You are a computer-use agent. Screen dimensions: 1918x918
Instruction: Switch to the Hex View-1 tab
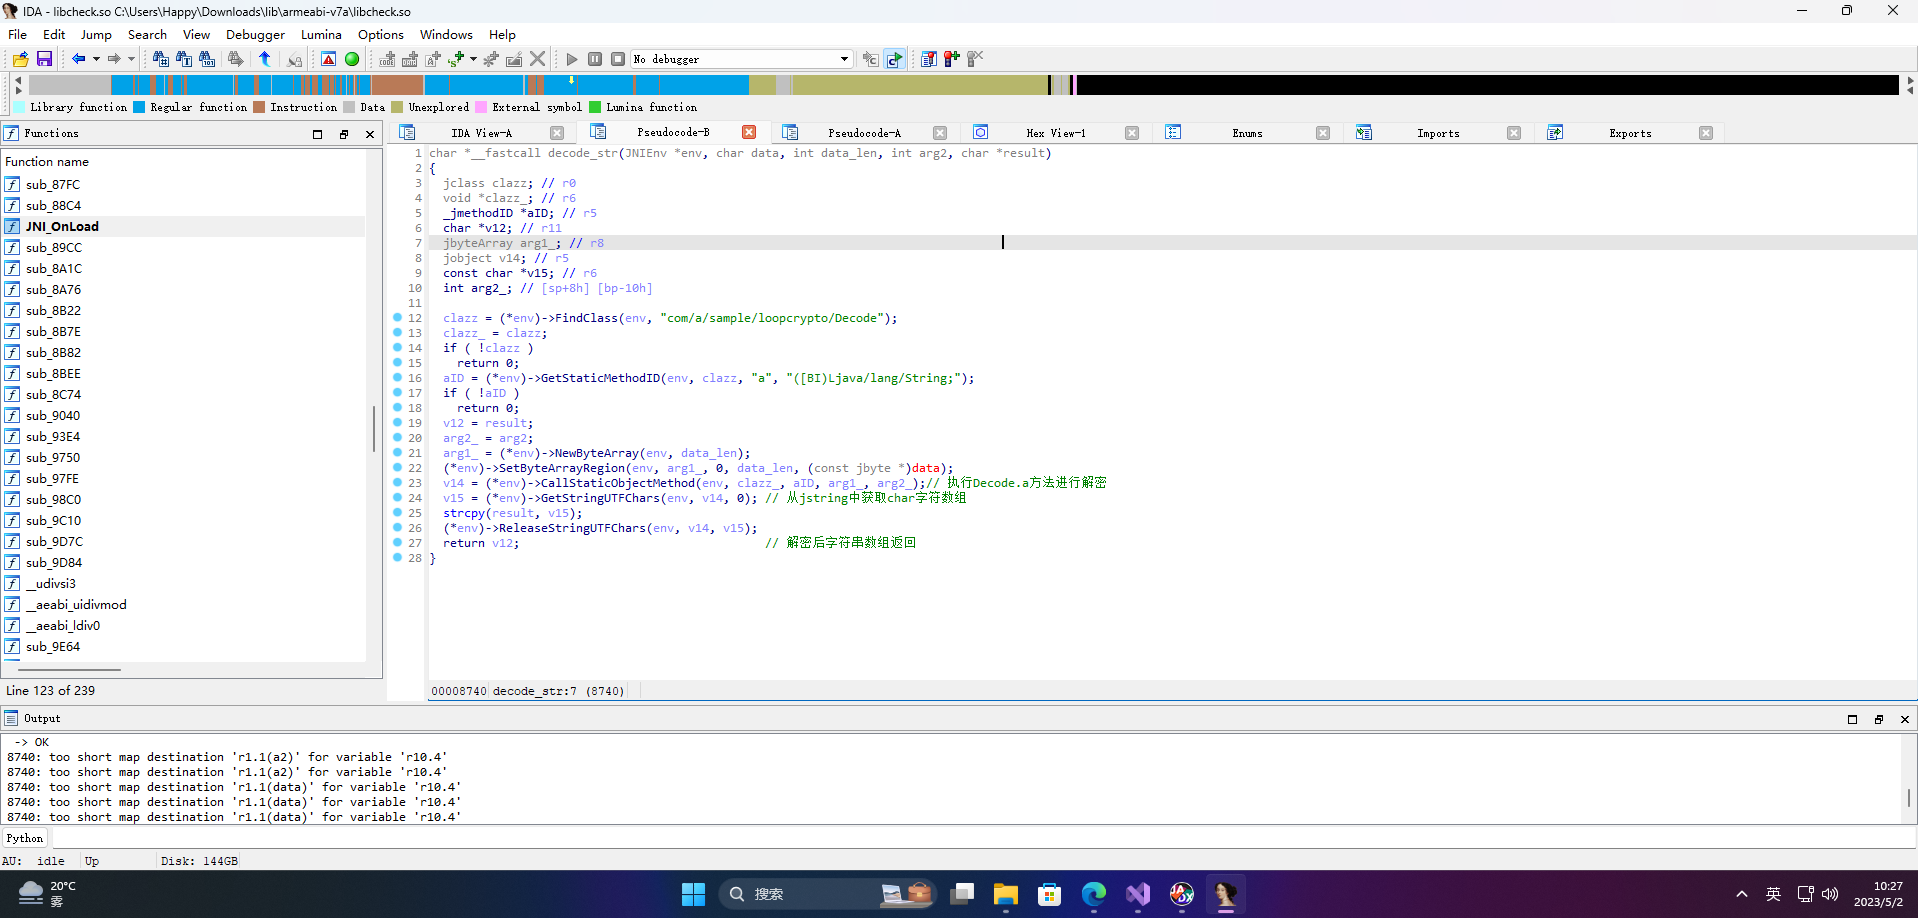pos(1055,133)
